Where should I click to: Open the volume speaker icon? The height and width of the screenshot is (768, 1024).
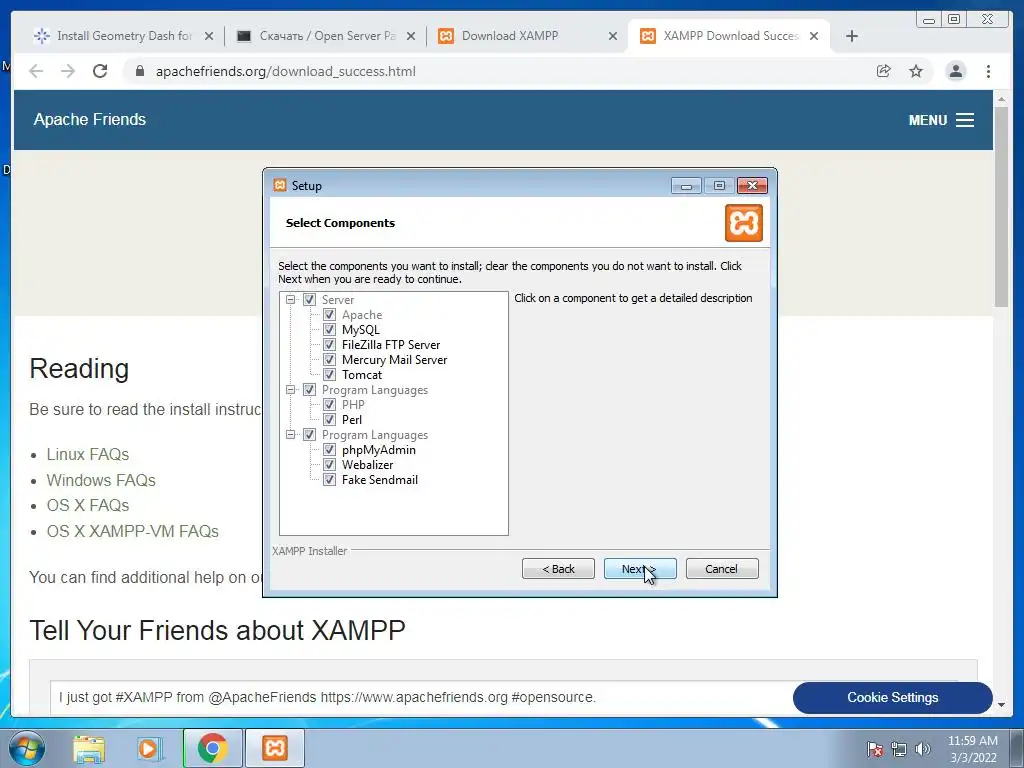tap(923, 749)
